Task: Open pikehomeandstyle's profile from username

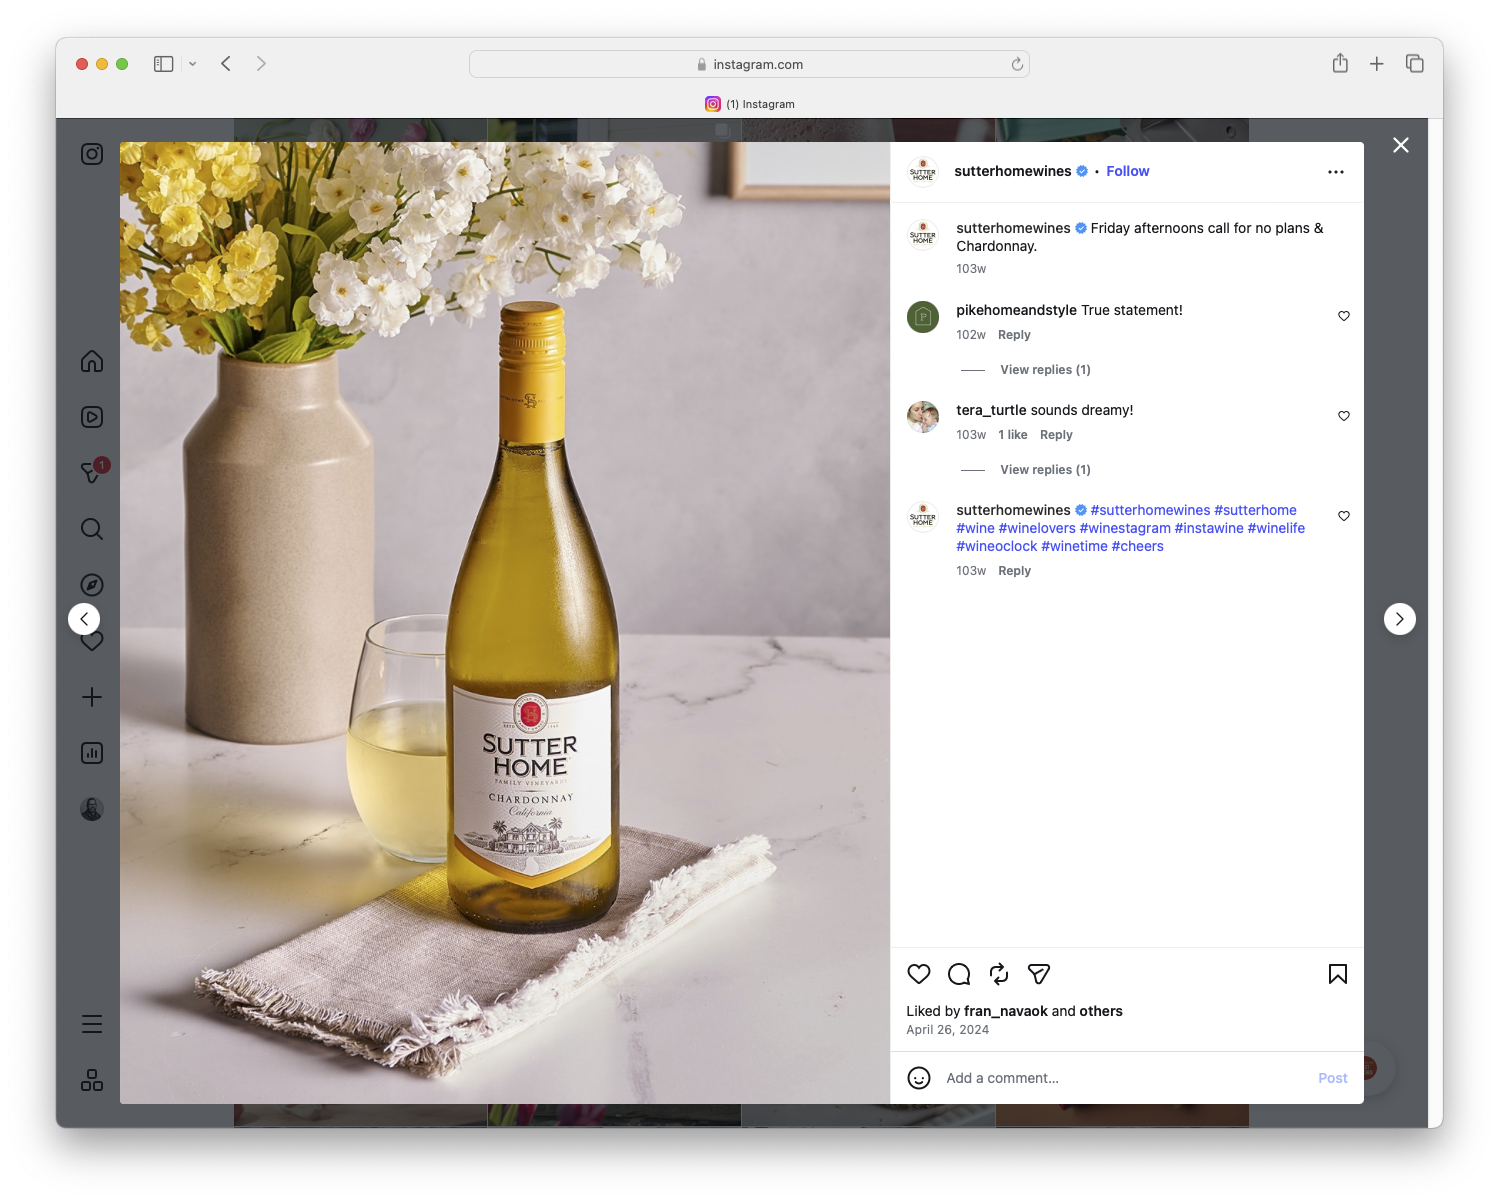Action: (x=1016, y=310)
